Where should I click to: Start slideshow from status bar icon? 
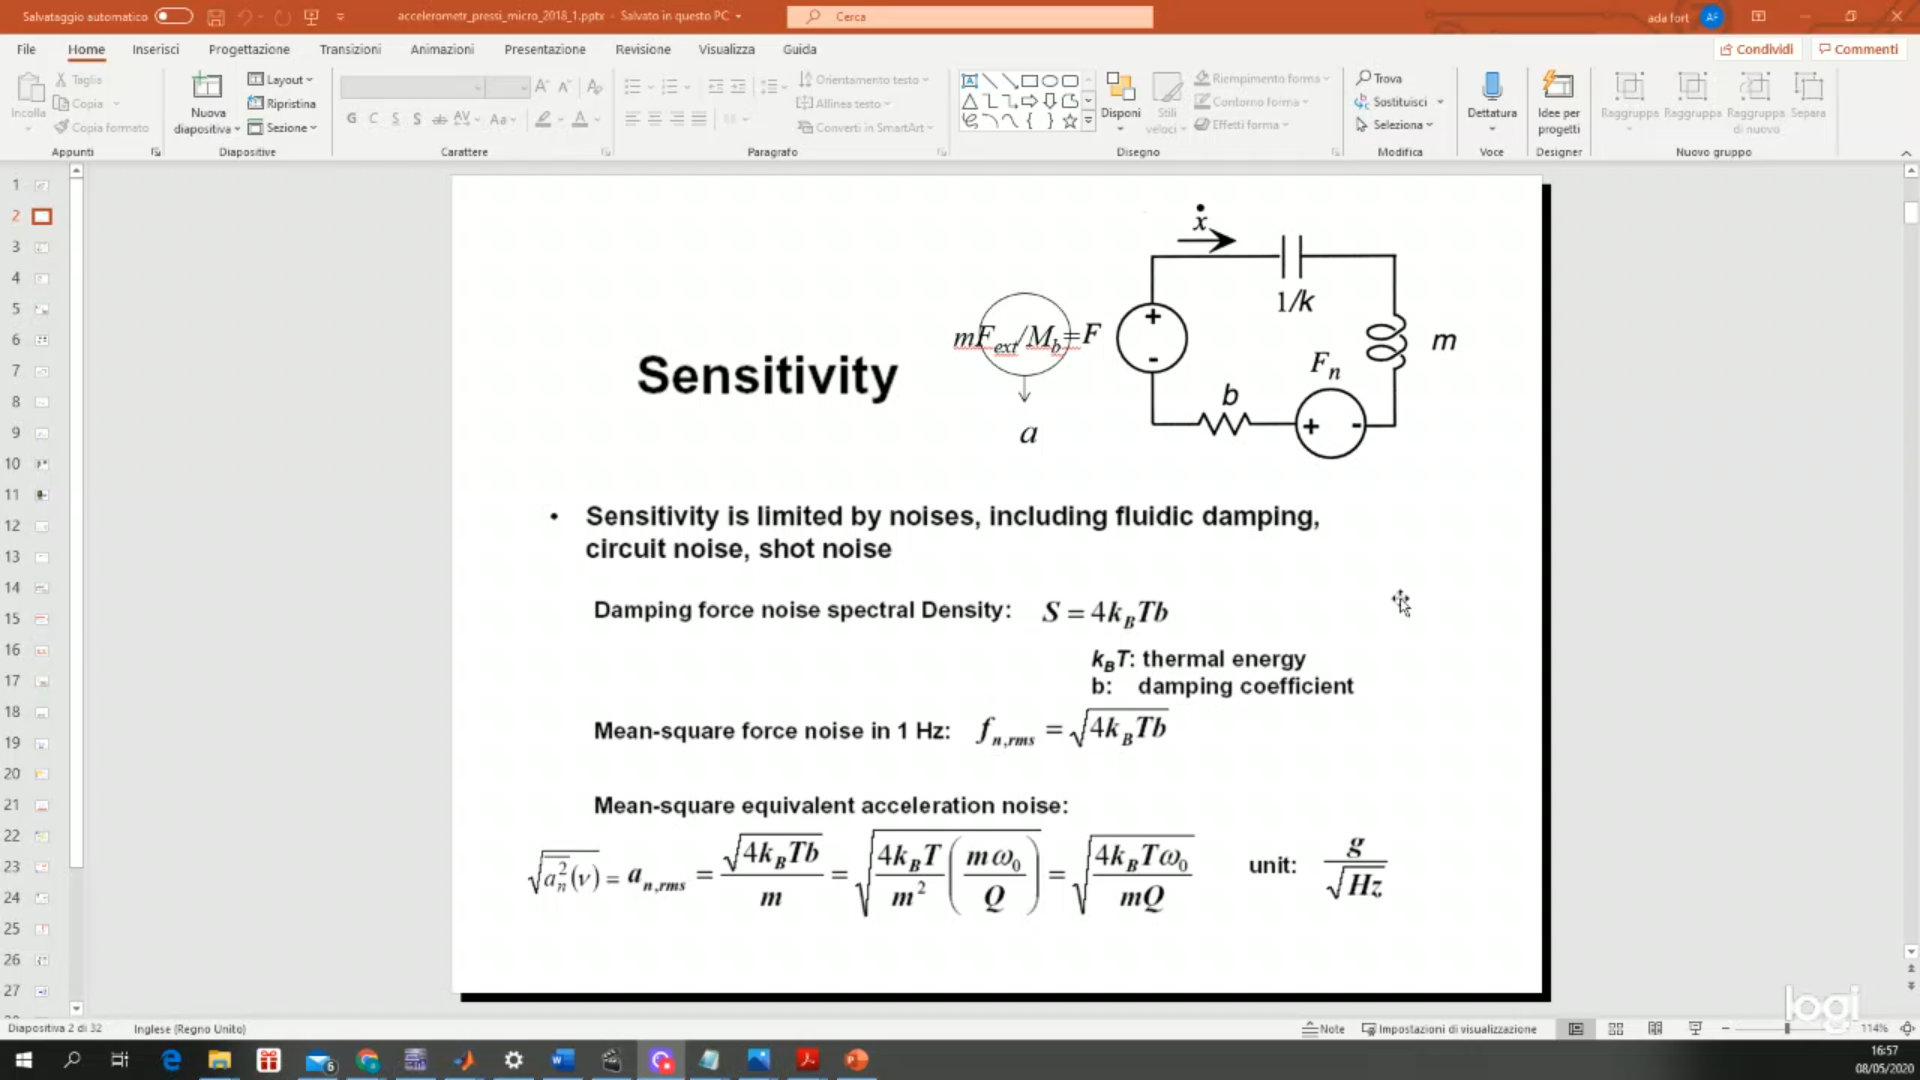tap(1695, 1028)
